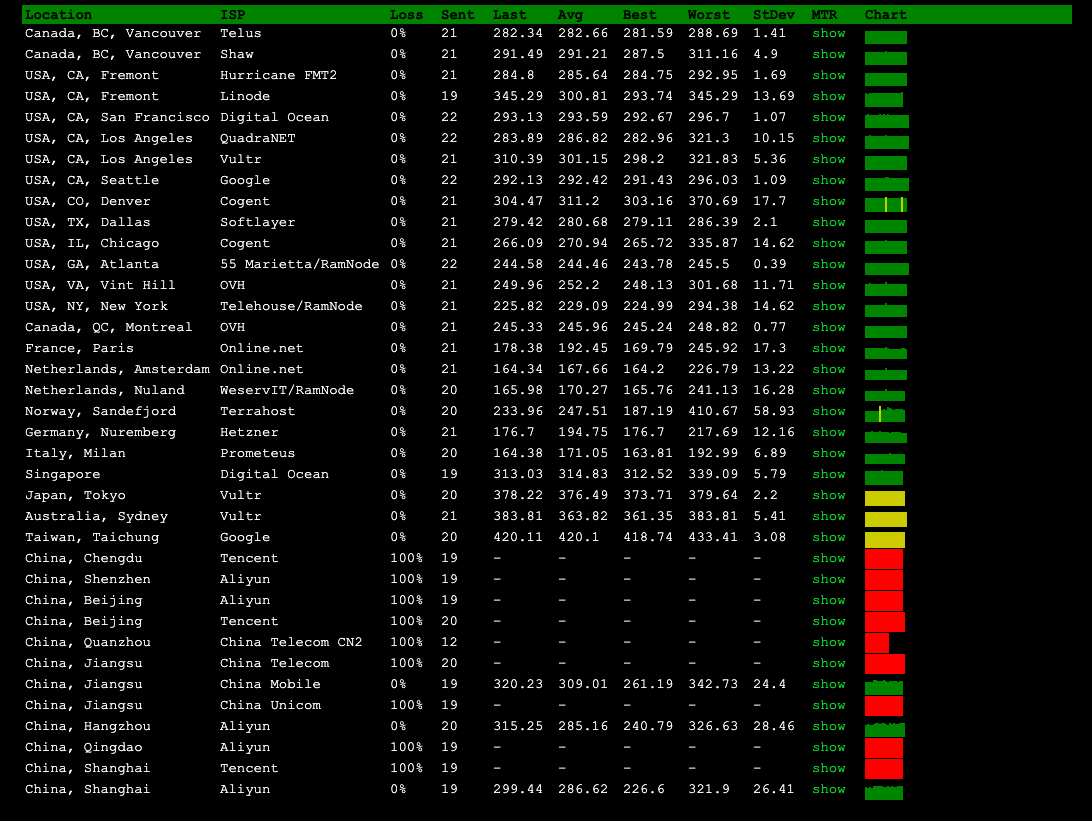Click the Location column header
The image size is (1092, 821).
58,15
